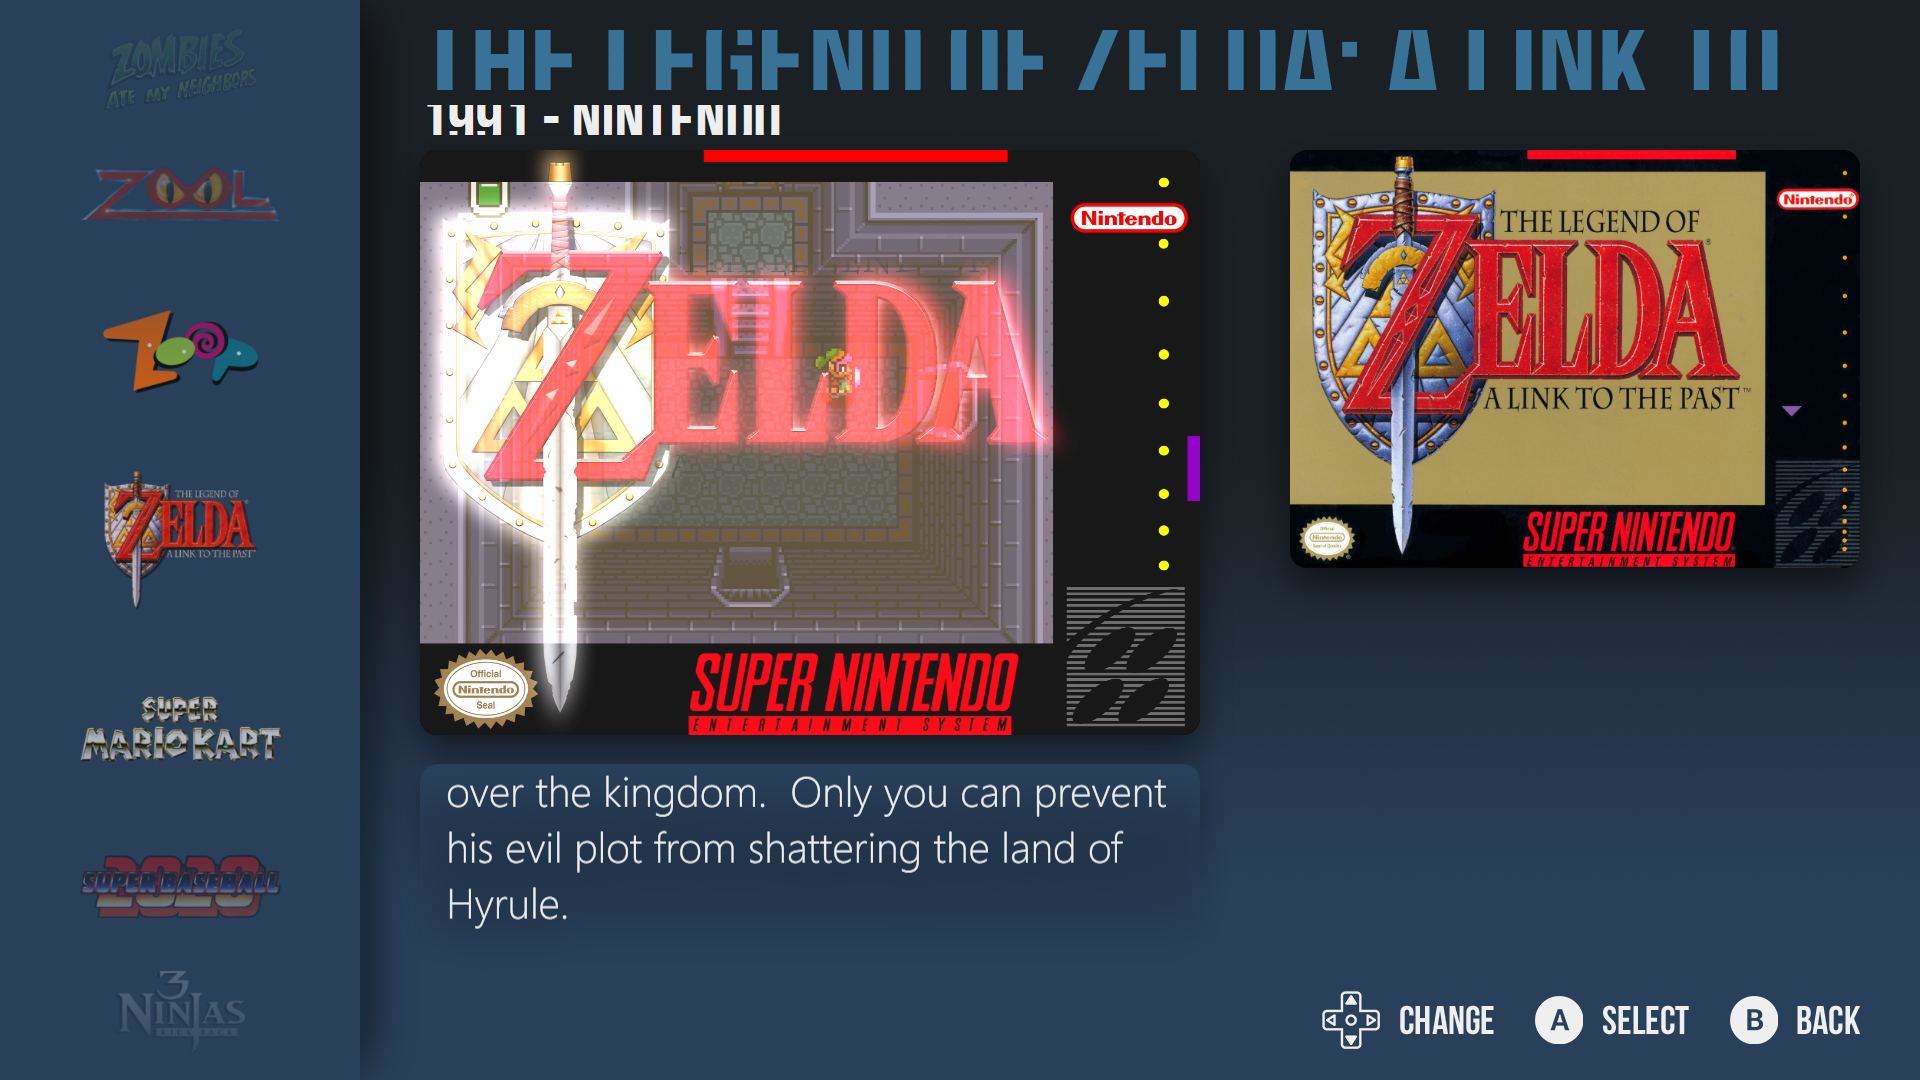Screen dimensions: 1920x1080
Task: Choose the Zool game logo
Action: pos(180,194)
